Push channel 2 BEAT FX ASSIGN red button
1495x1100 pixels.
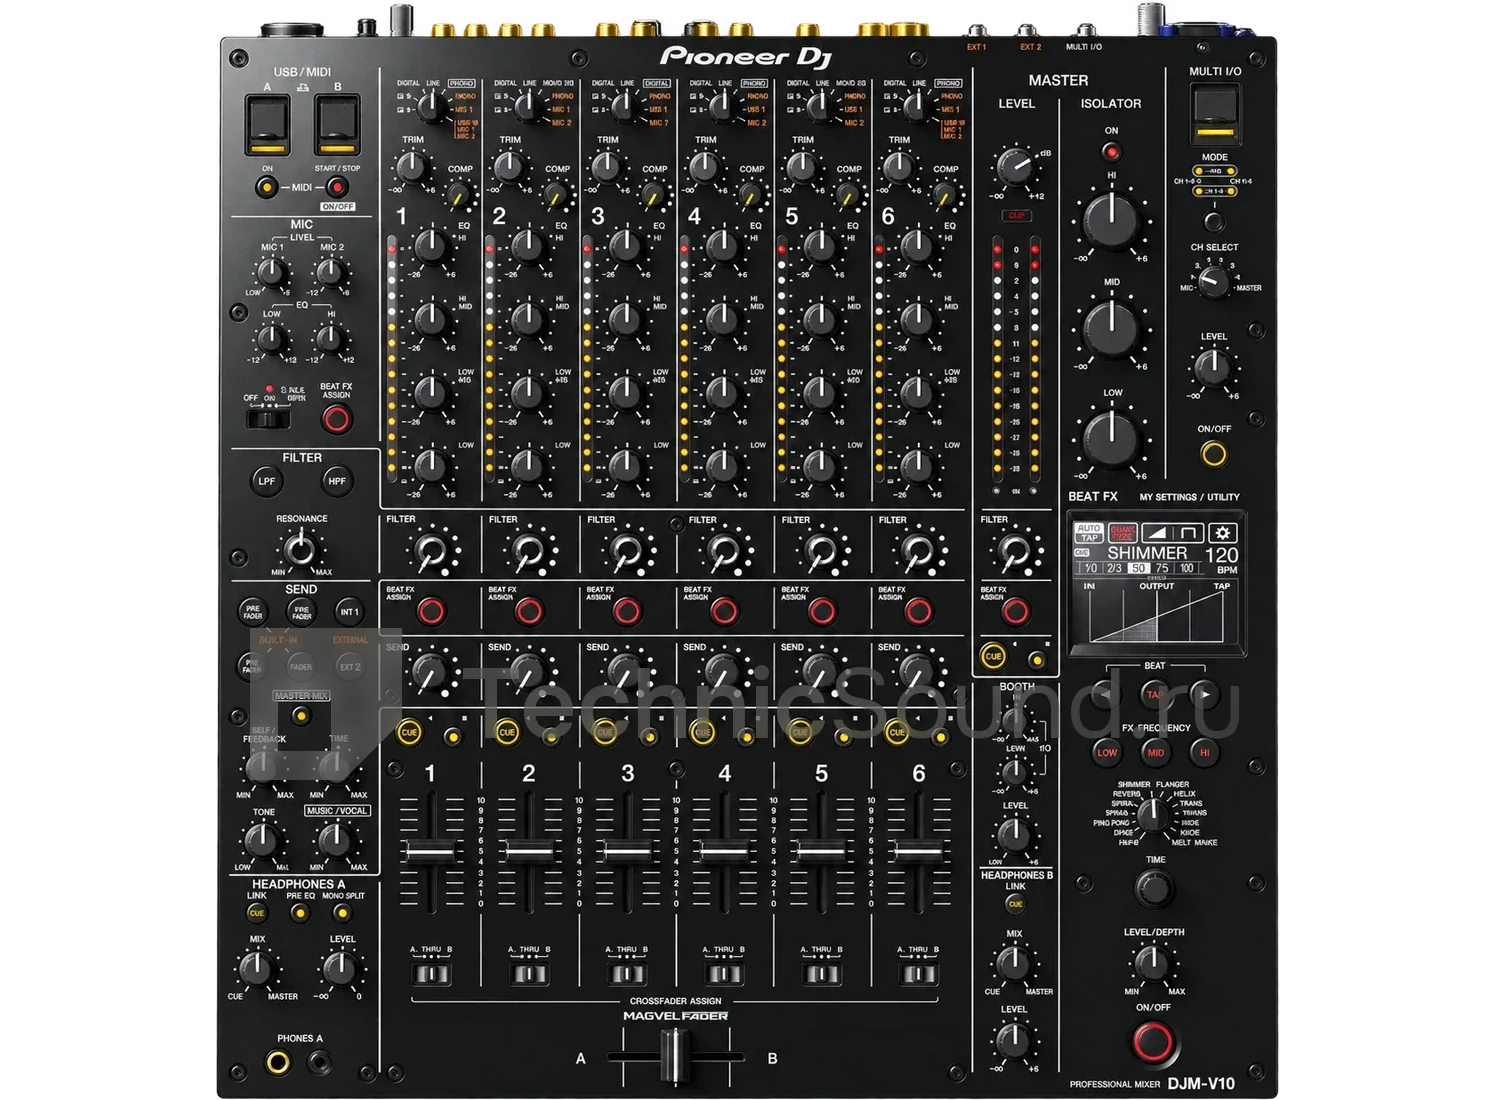pos(529,610)
